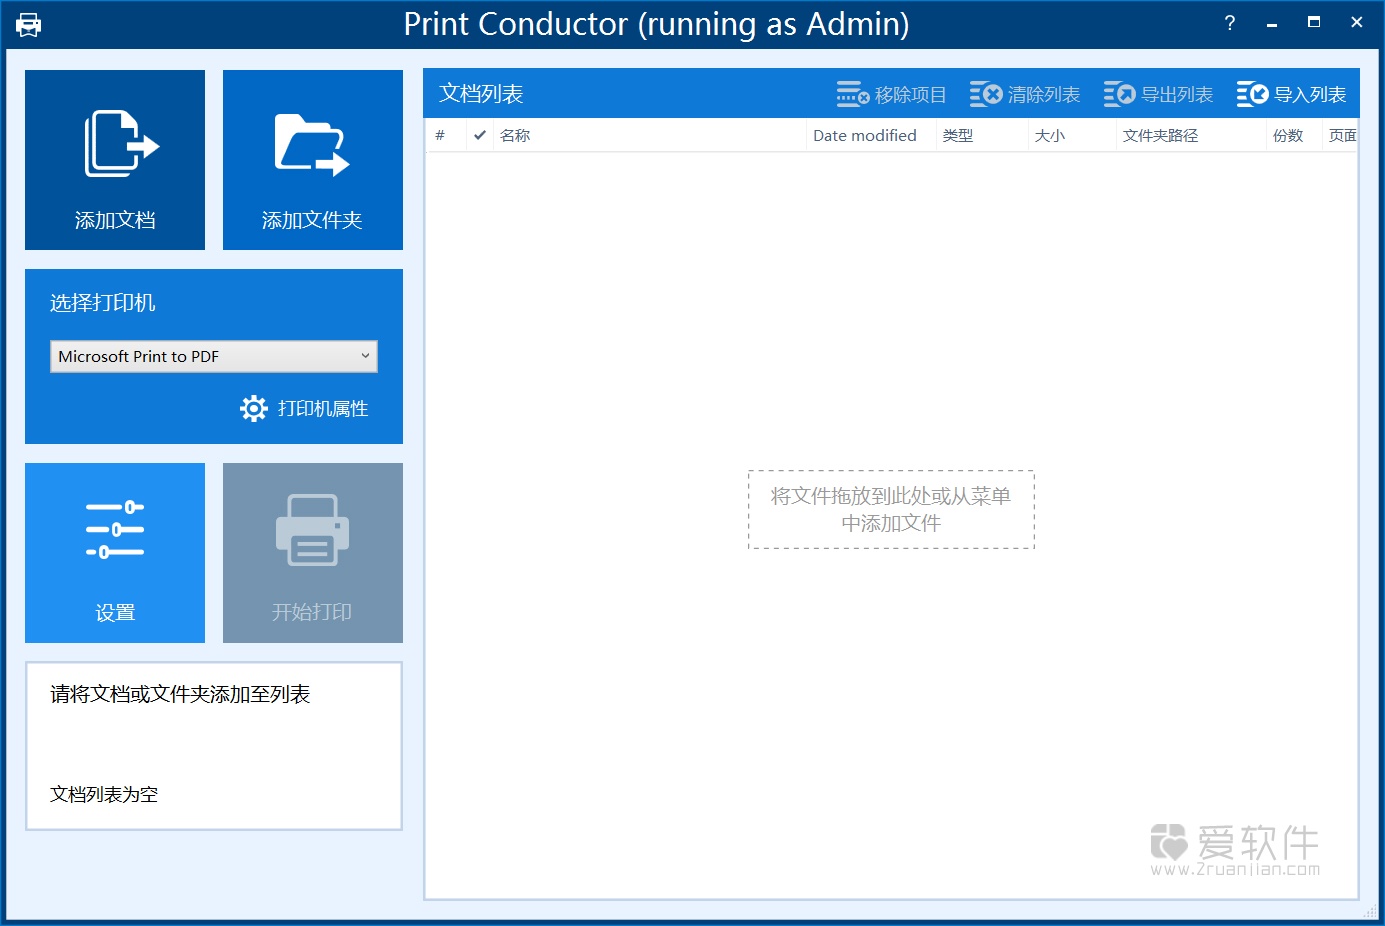Click the 移除项目 remove items toolbar icon
This screenshot has height=926, width=1385.
(x=851, y=93)
